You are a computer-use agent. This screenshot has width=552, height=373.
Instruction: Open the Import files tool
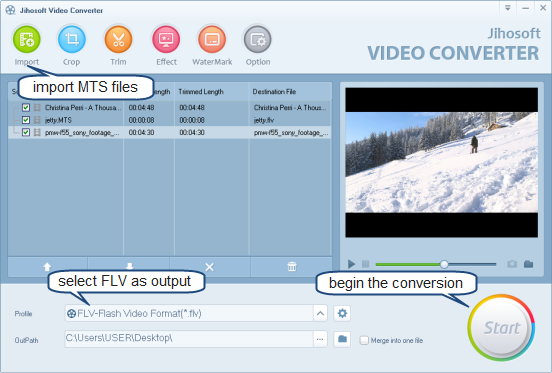(x=27, y=39)
